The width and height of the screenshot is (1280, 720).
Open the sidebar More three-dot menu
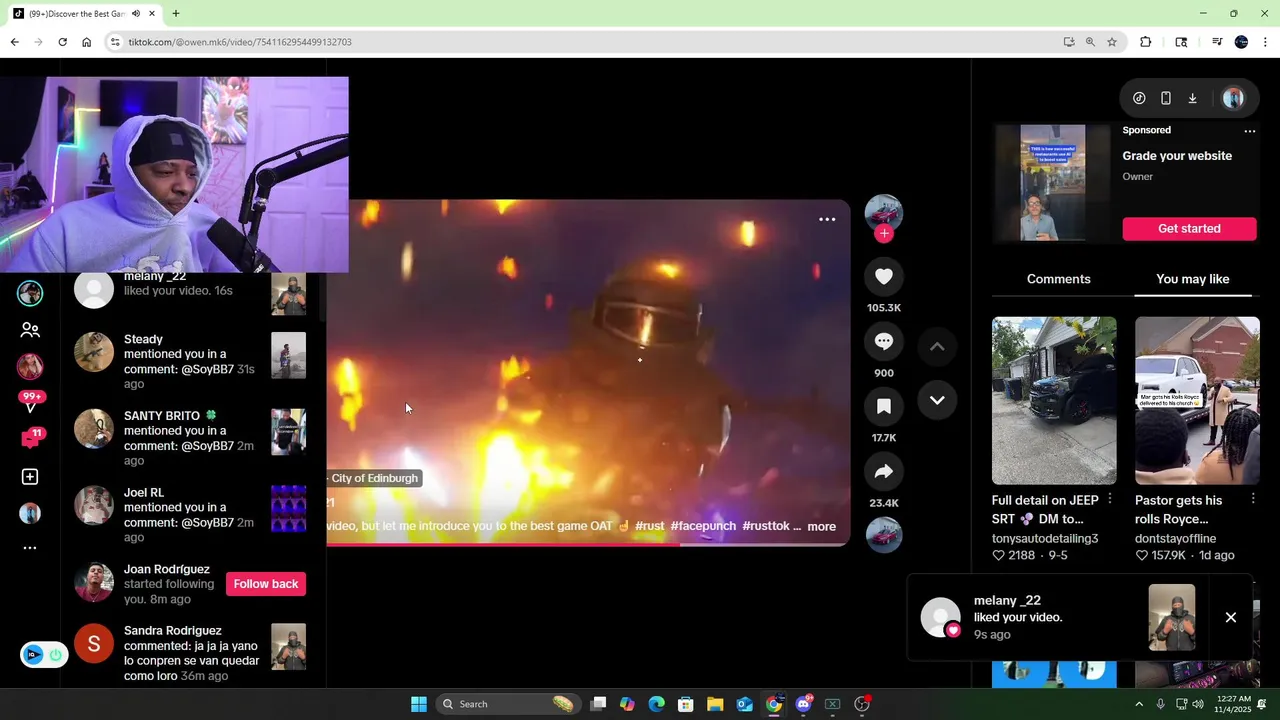30,548
